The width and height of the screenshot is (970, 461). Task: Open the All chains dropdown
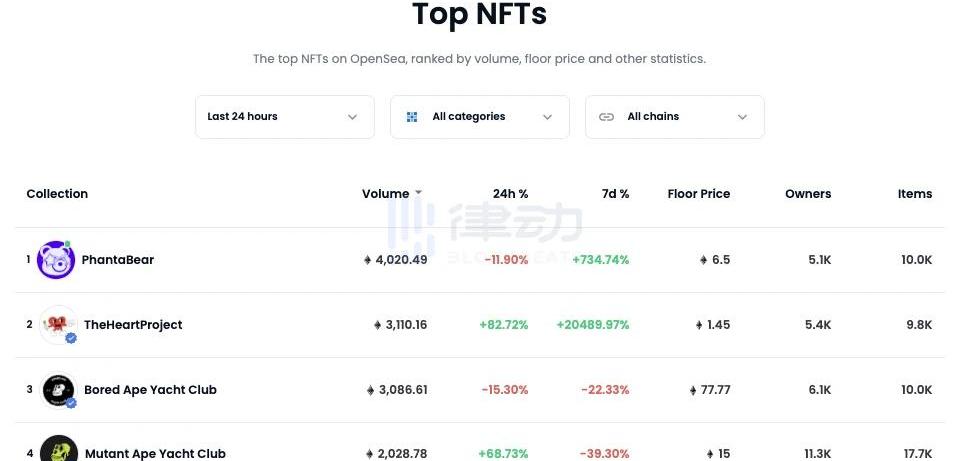coord(675,117)
